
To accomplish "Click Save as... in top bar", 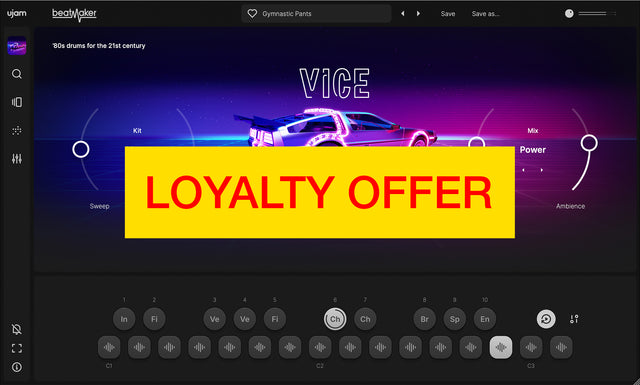I will 485,13.
